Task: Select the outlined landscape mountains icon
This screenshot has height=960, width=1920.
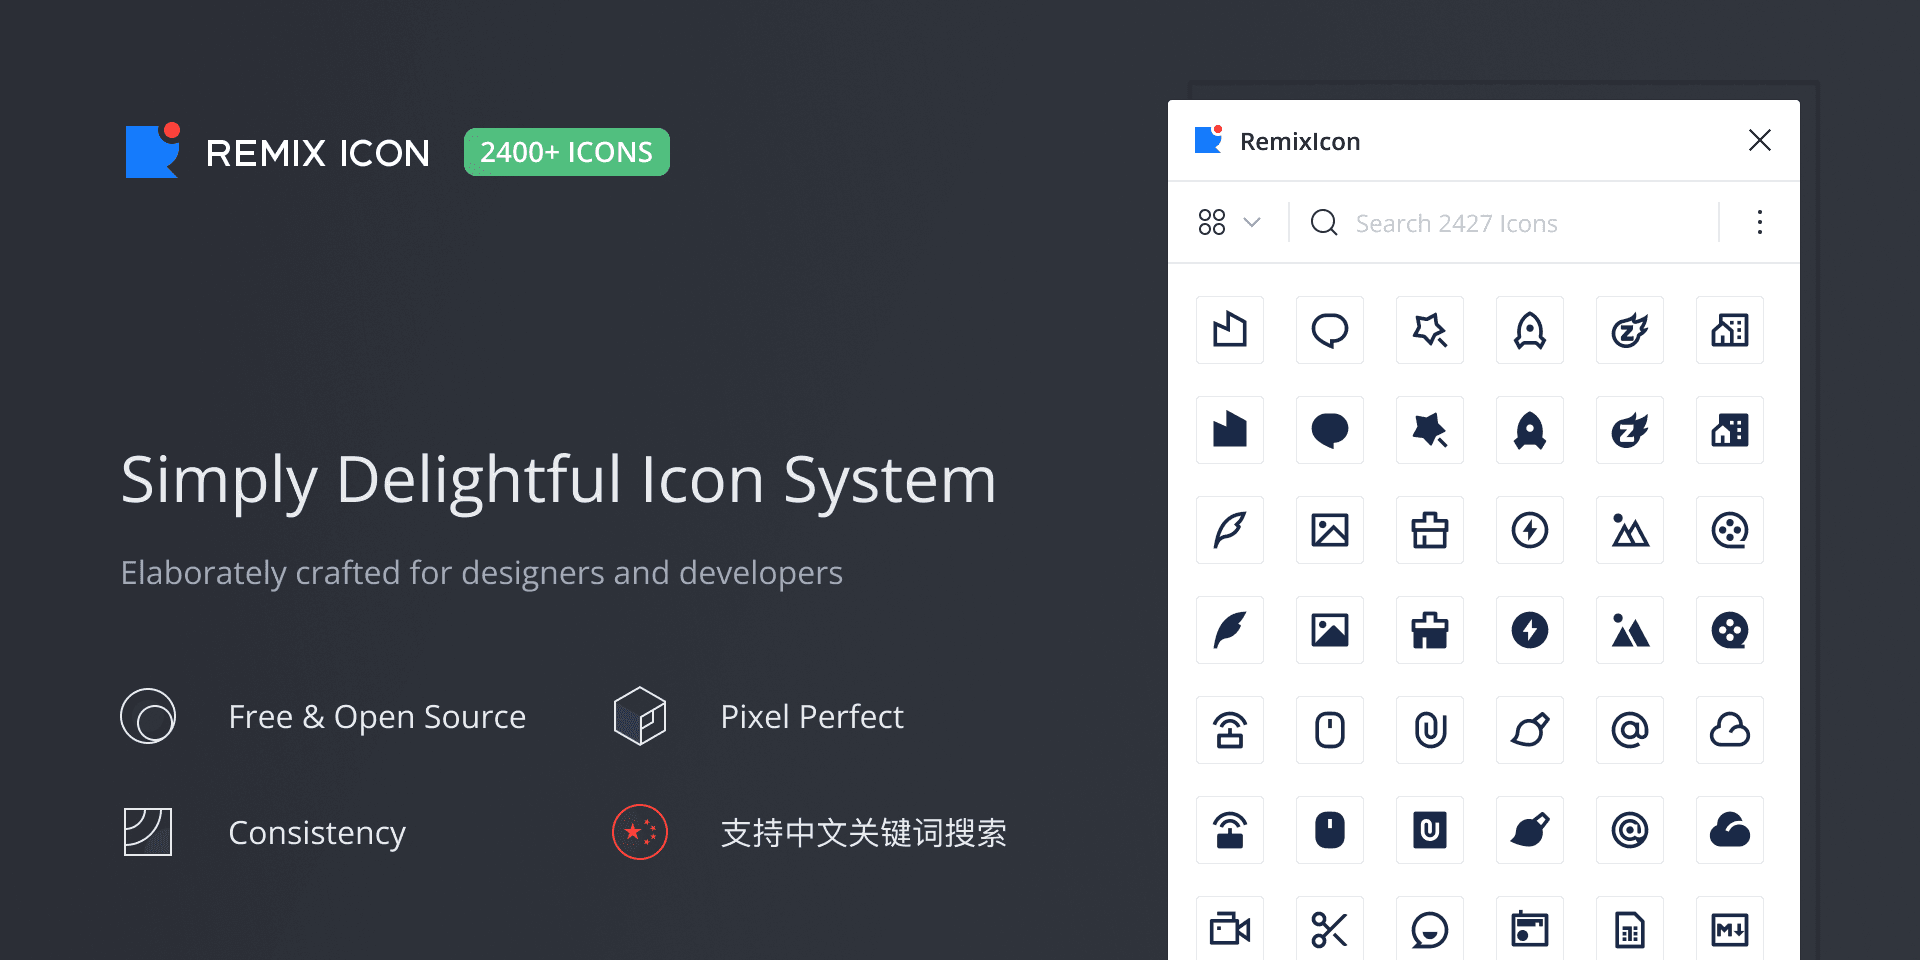Action: pyautogui.click(x=1630, y=530)
